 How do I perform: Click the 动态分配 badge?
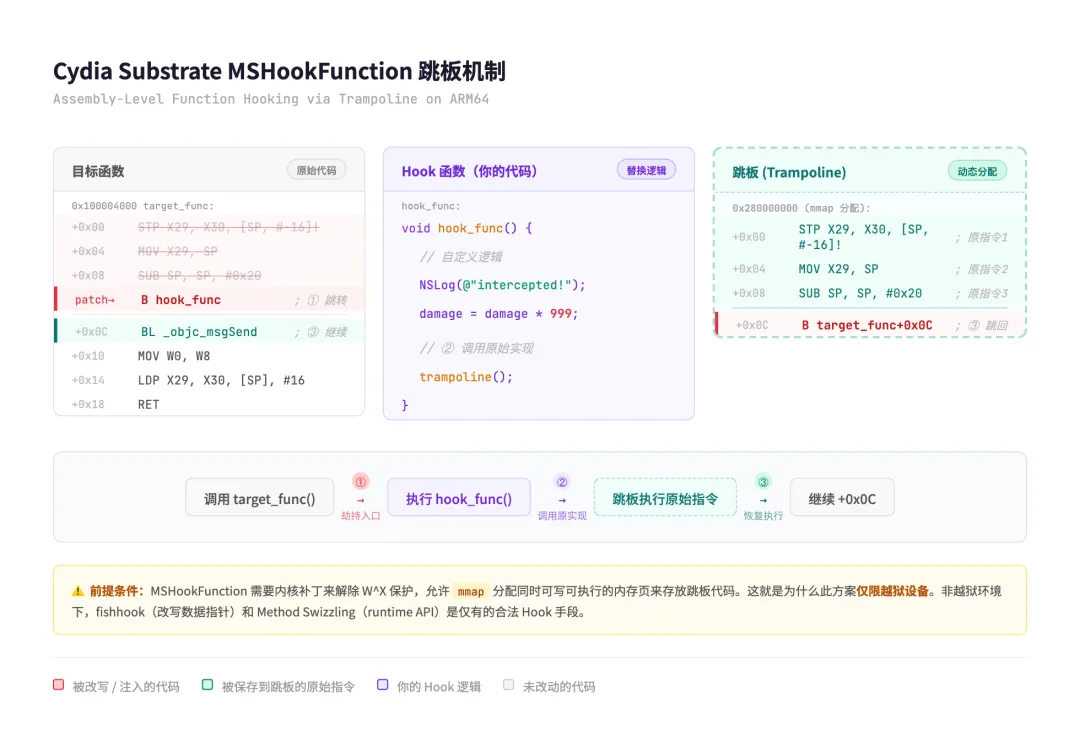coord(977,171)
